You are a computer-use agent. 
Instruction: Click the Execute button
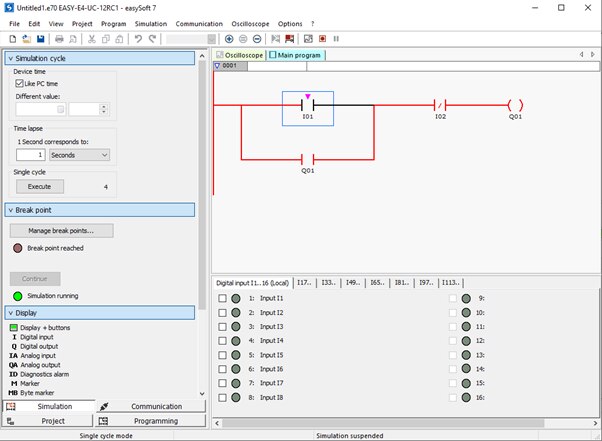pyautogui.click(x=39, y=187)
